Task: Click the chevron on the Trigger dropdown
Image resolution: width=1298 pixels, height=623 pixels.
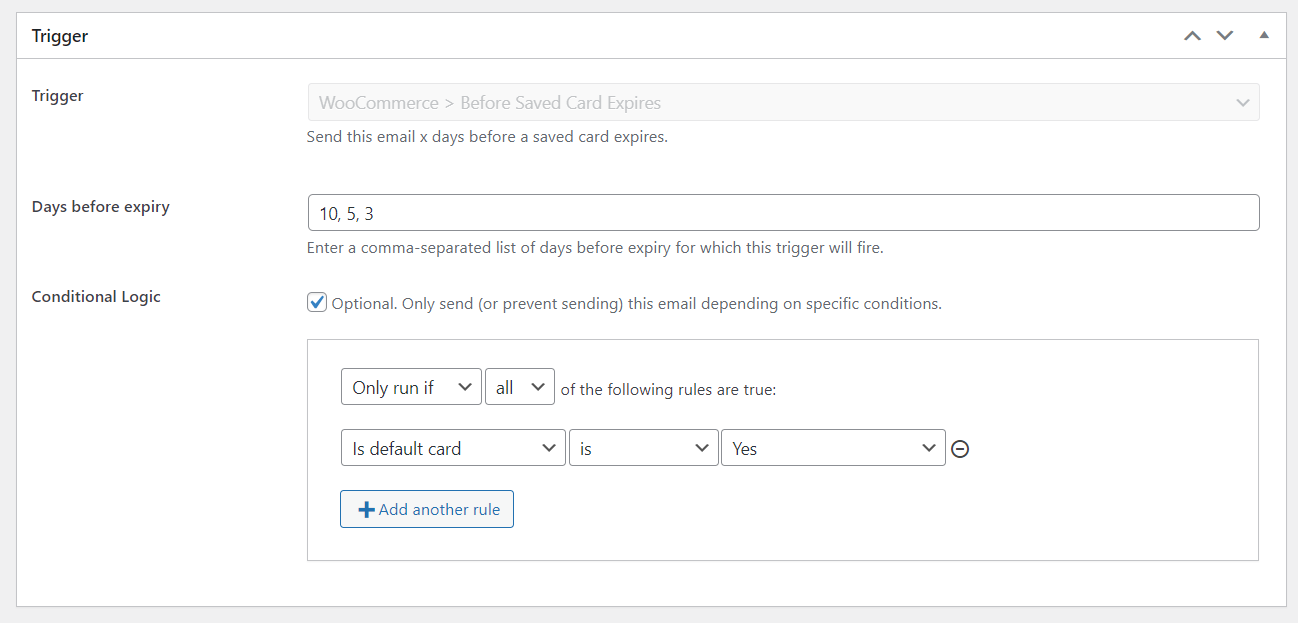Action: pyautogui.click(x=1243, y=102)
